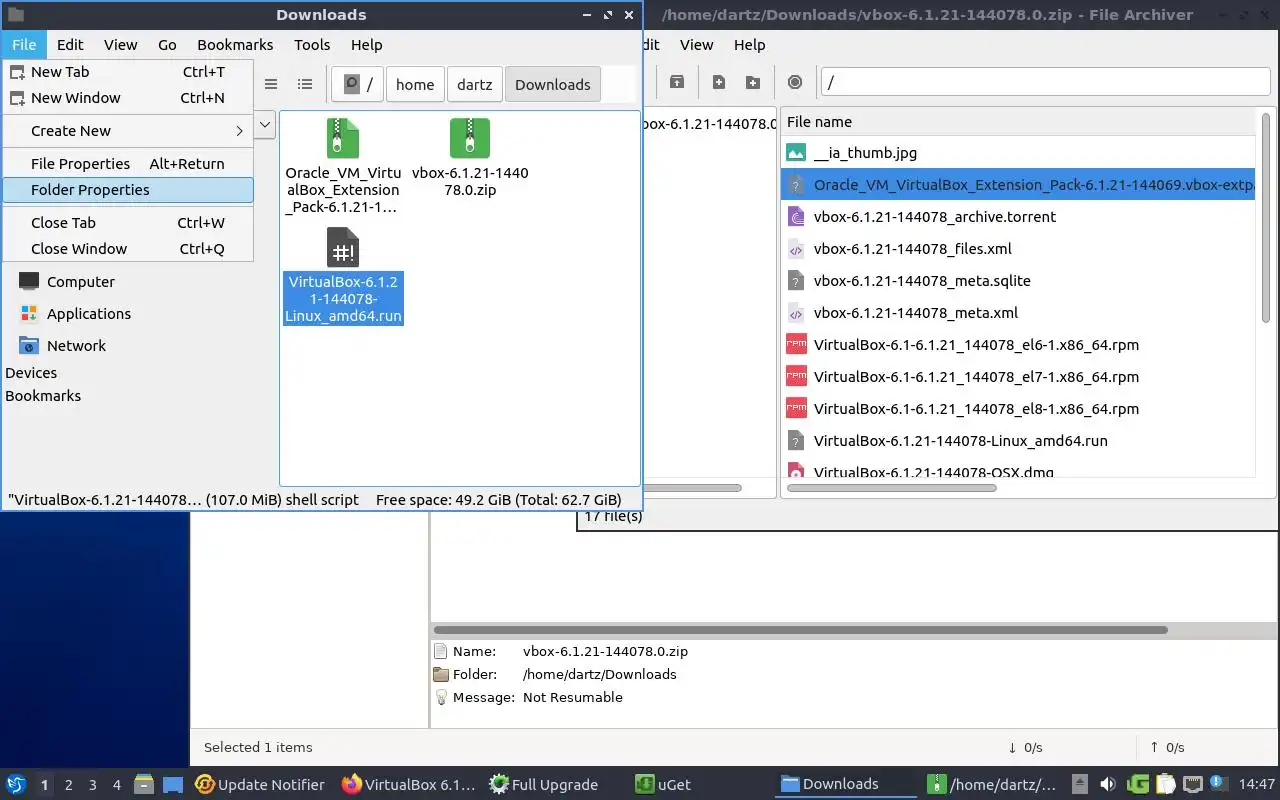
Task: Switch to the Firefox VirtualBox taskbar window
Action: [408, 785]
